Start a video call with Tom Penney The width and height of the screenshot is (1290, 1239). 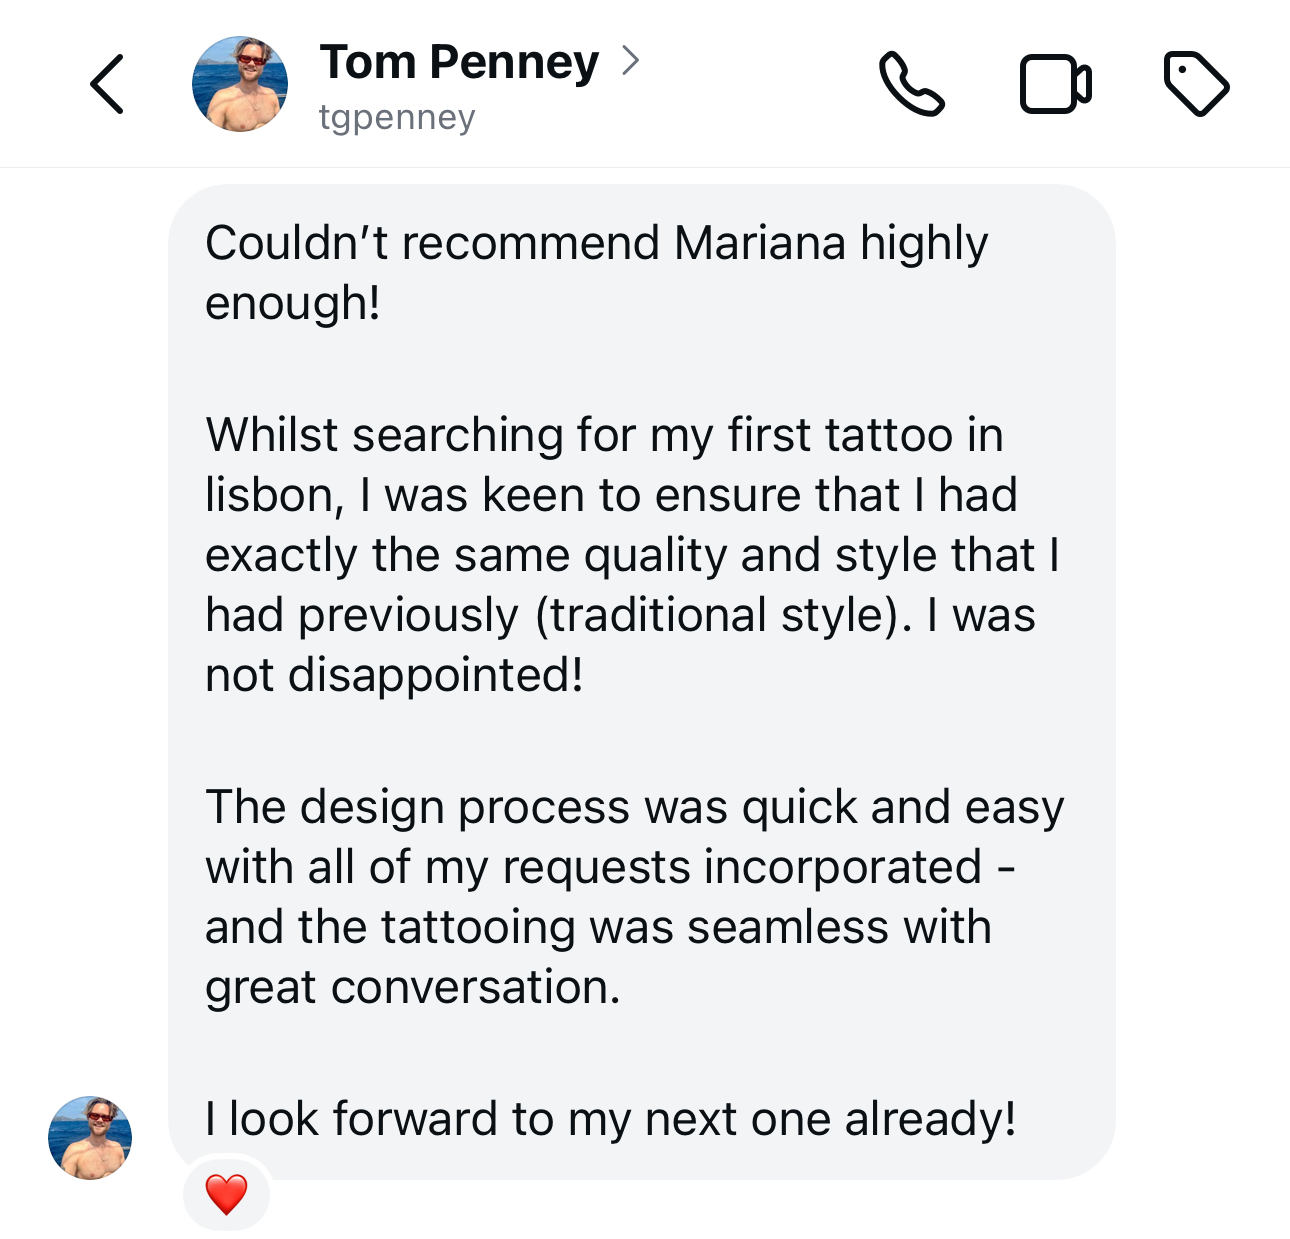coord(1055,84)
